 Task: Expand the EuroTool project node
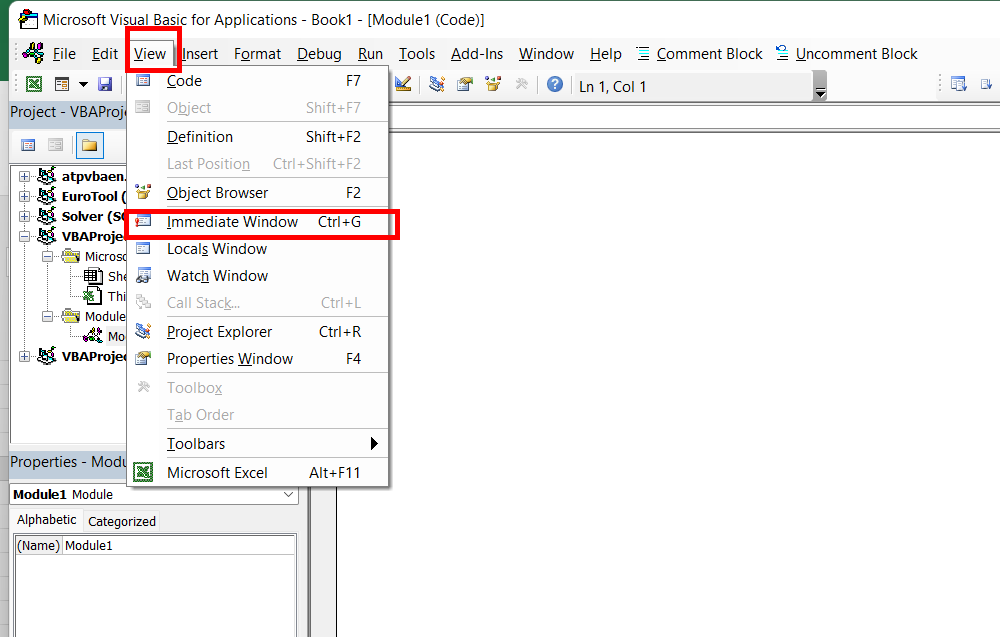point(24,196)
